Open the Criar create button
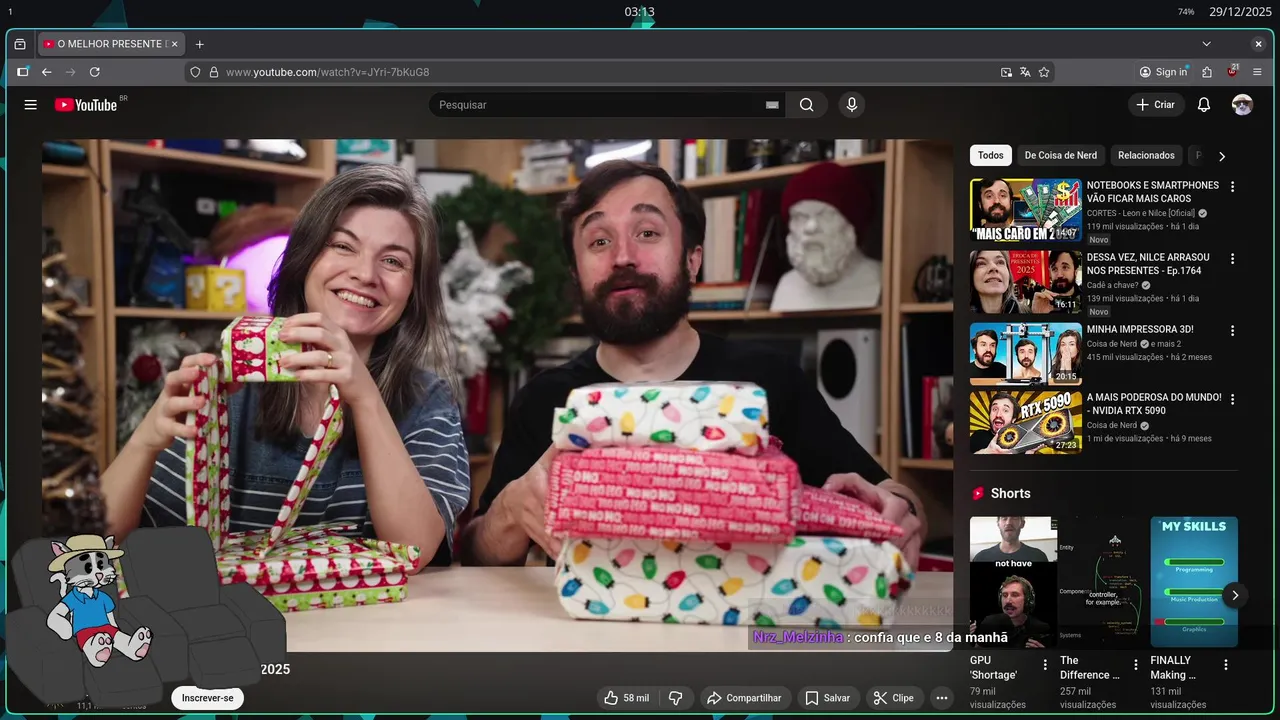The image size is (1280, 720). point(1156,105)
